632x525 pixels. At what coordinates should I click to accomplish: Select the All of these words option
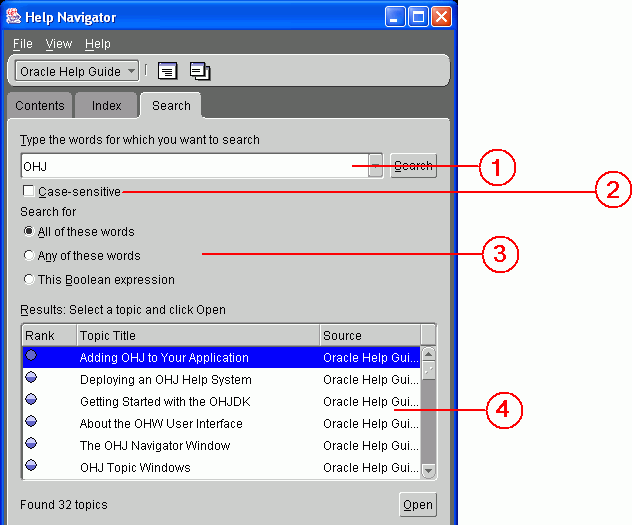pyautogui.click(x=29, y=231)
